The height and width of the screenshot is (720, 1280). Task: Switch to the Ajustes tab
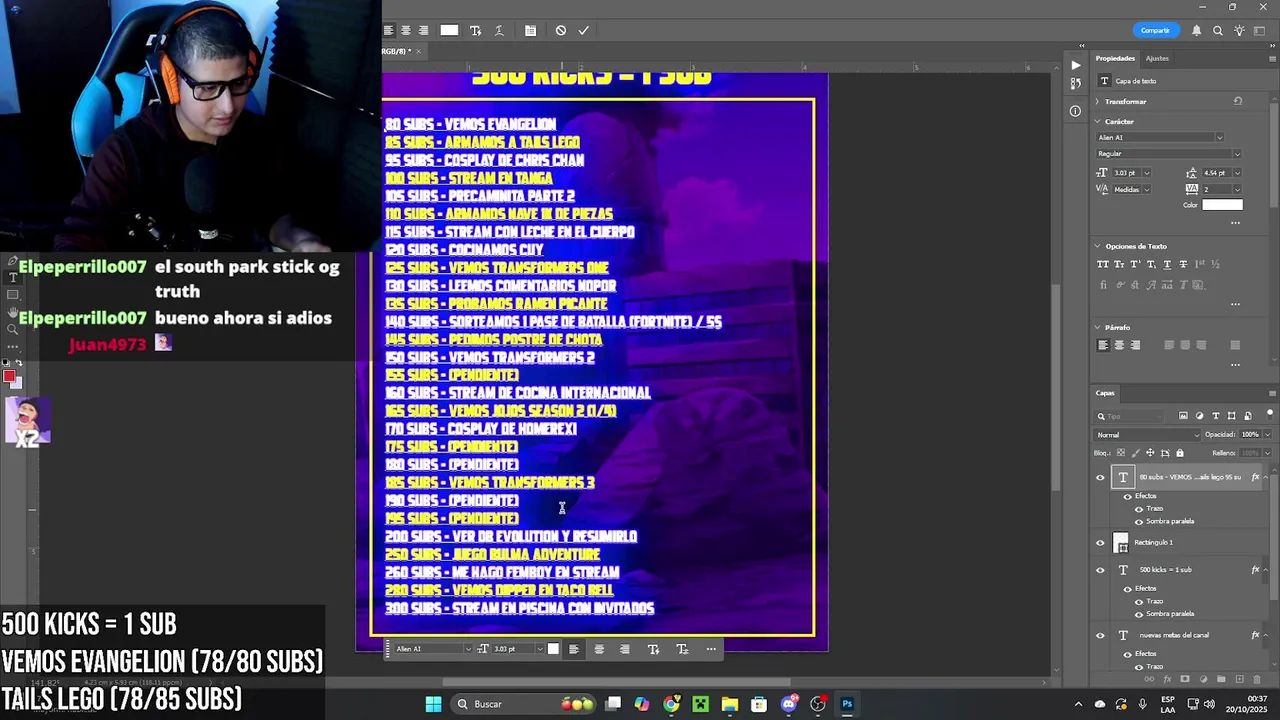[1157, 58]
